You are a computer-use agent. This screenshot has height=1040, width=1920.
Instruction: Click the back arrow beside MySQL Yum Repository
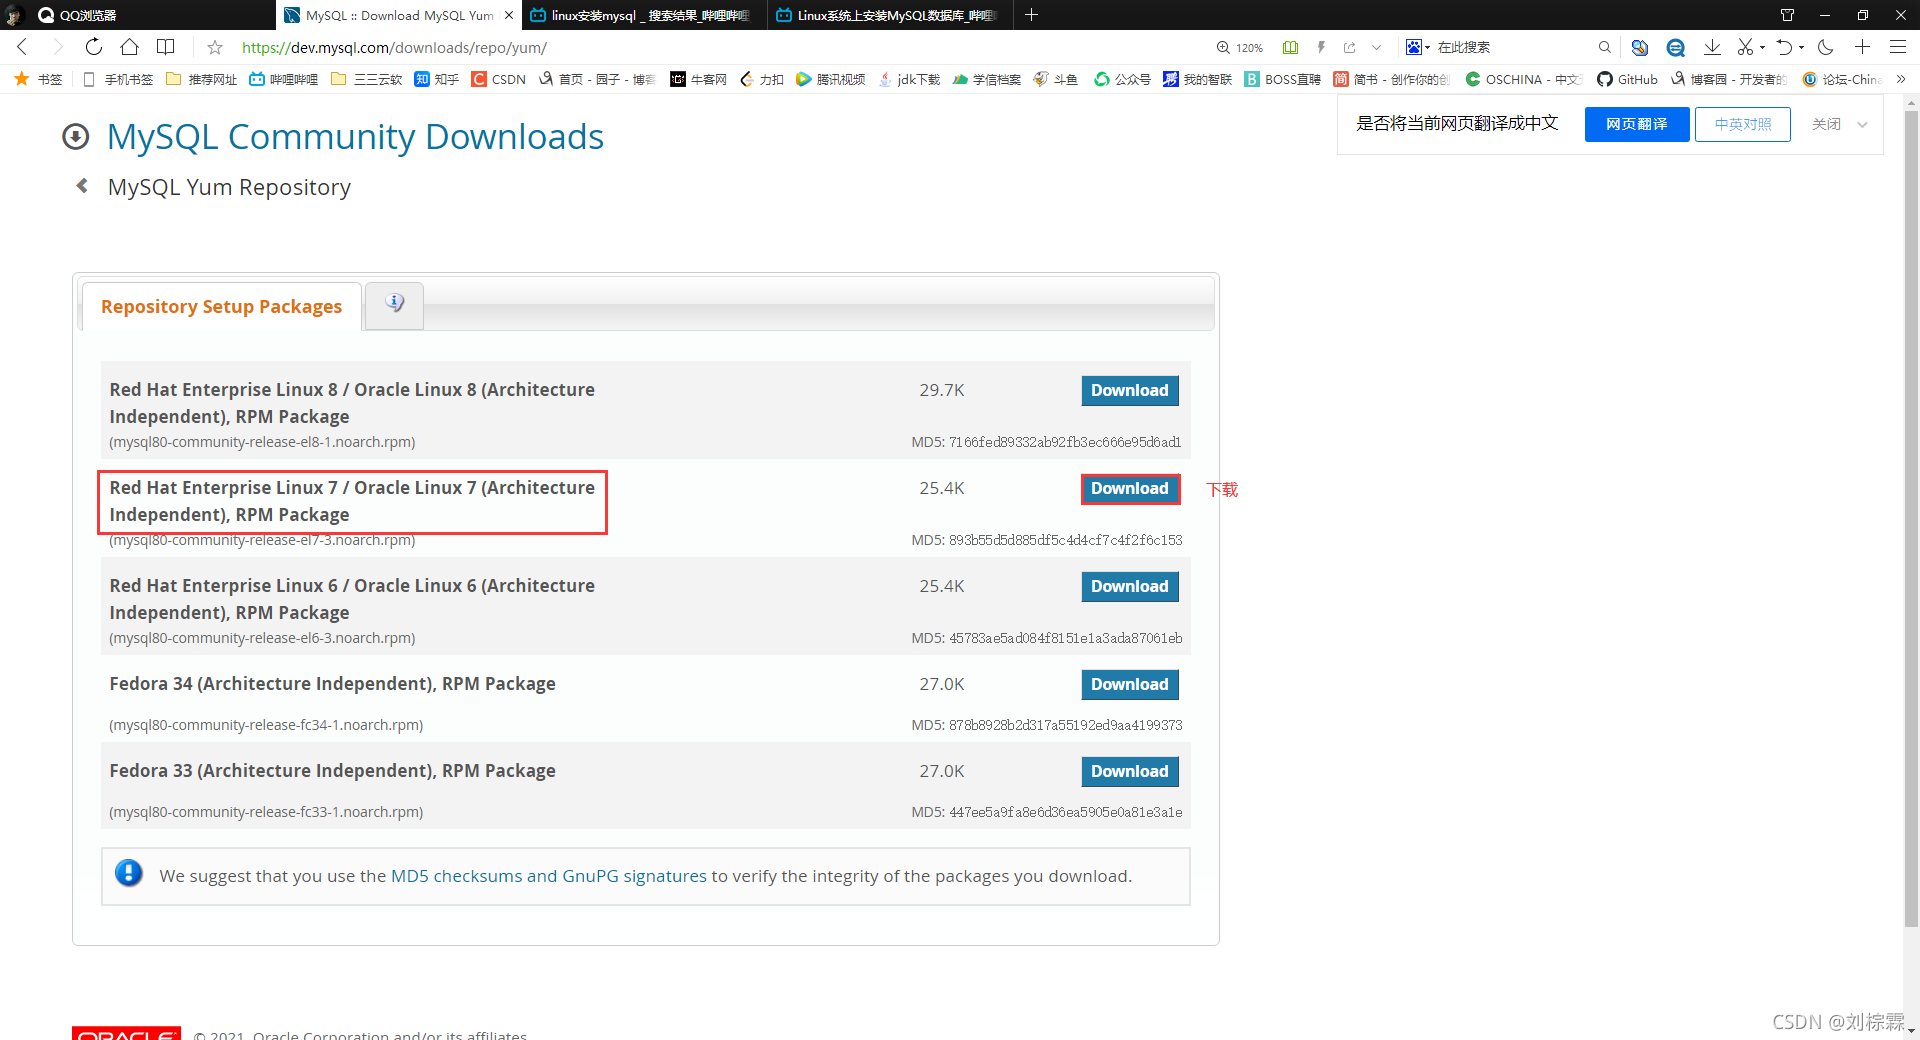coord(82,186)
